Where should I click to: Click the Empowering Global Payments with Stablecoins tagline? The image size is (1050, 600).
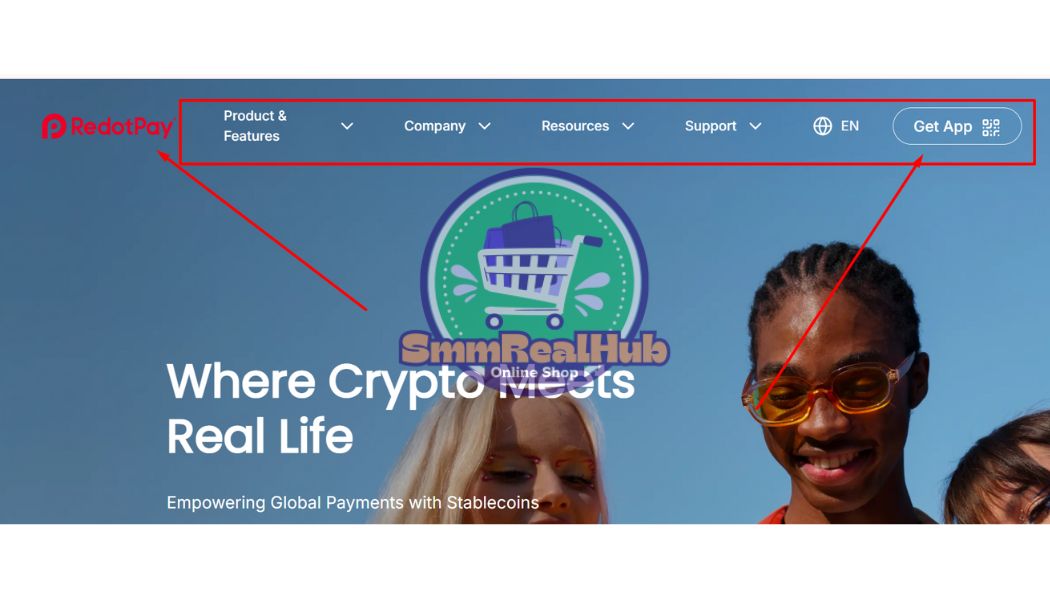pos(353,502)
